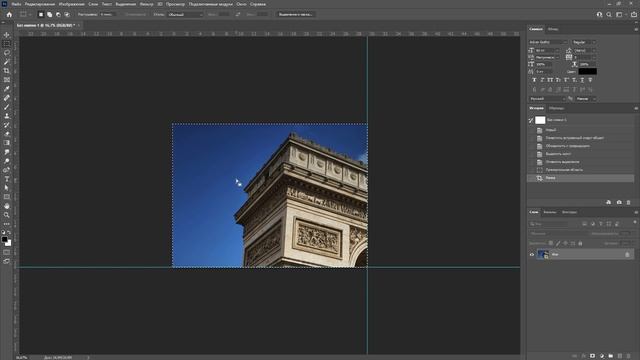Open the File menu

(16, 4)
